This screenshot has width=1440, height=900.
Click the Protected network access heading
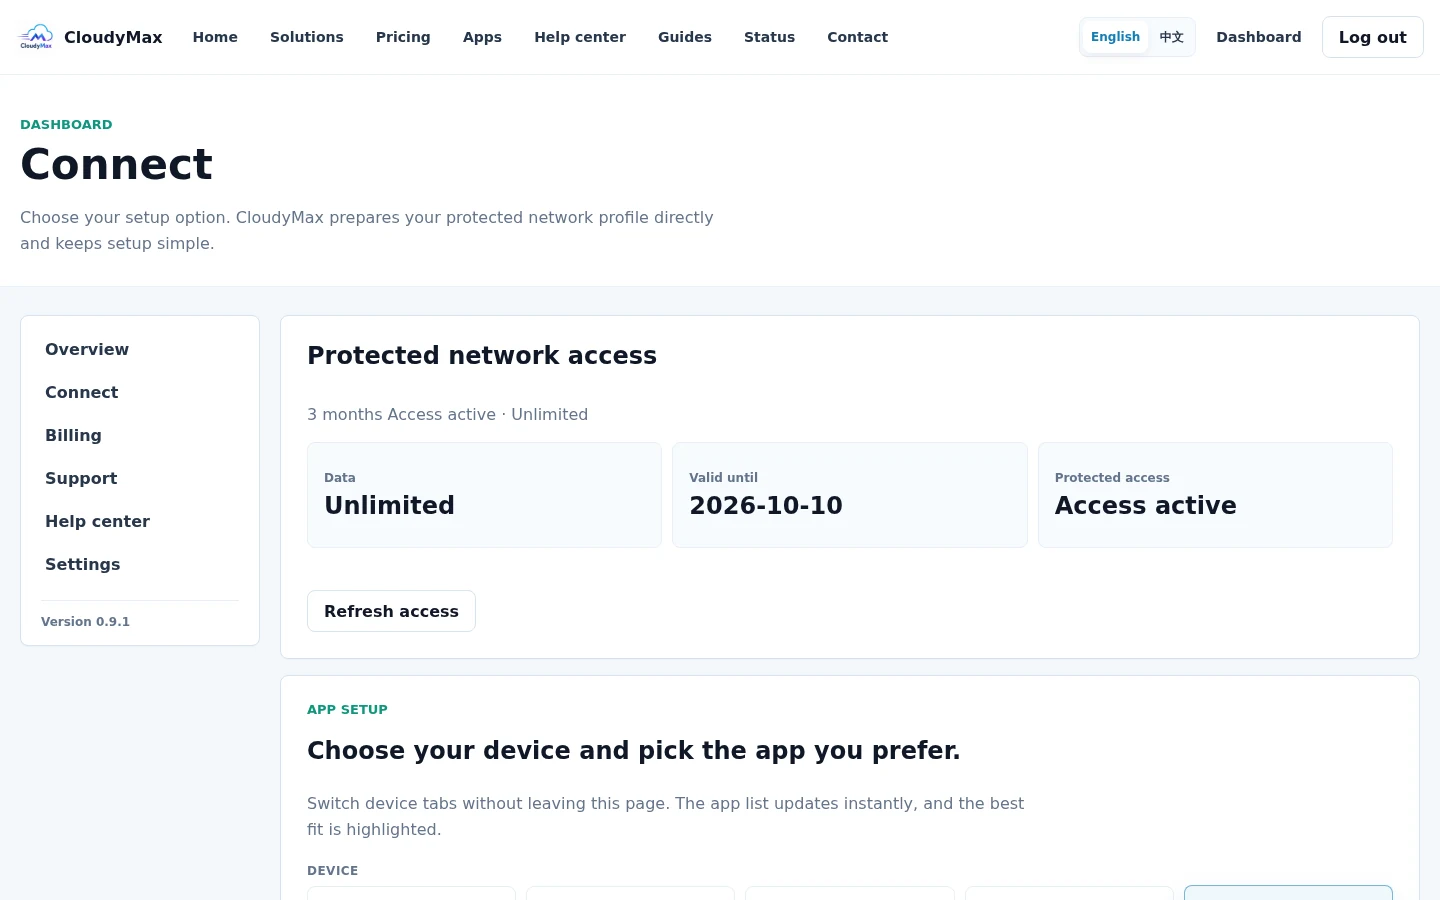[482, 355]
